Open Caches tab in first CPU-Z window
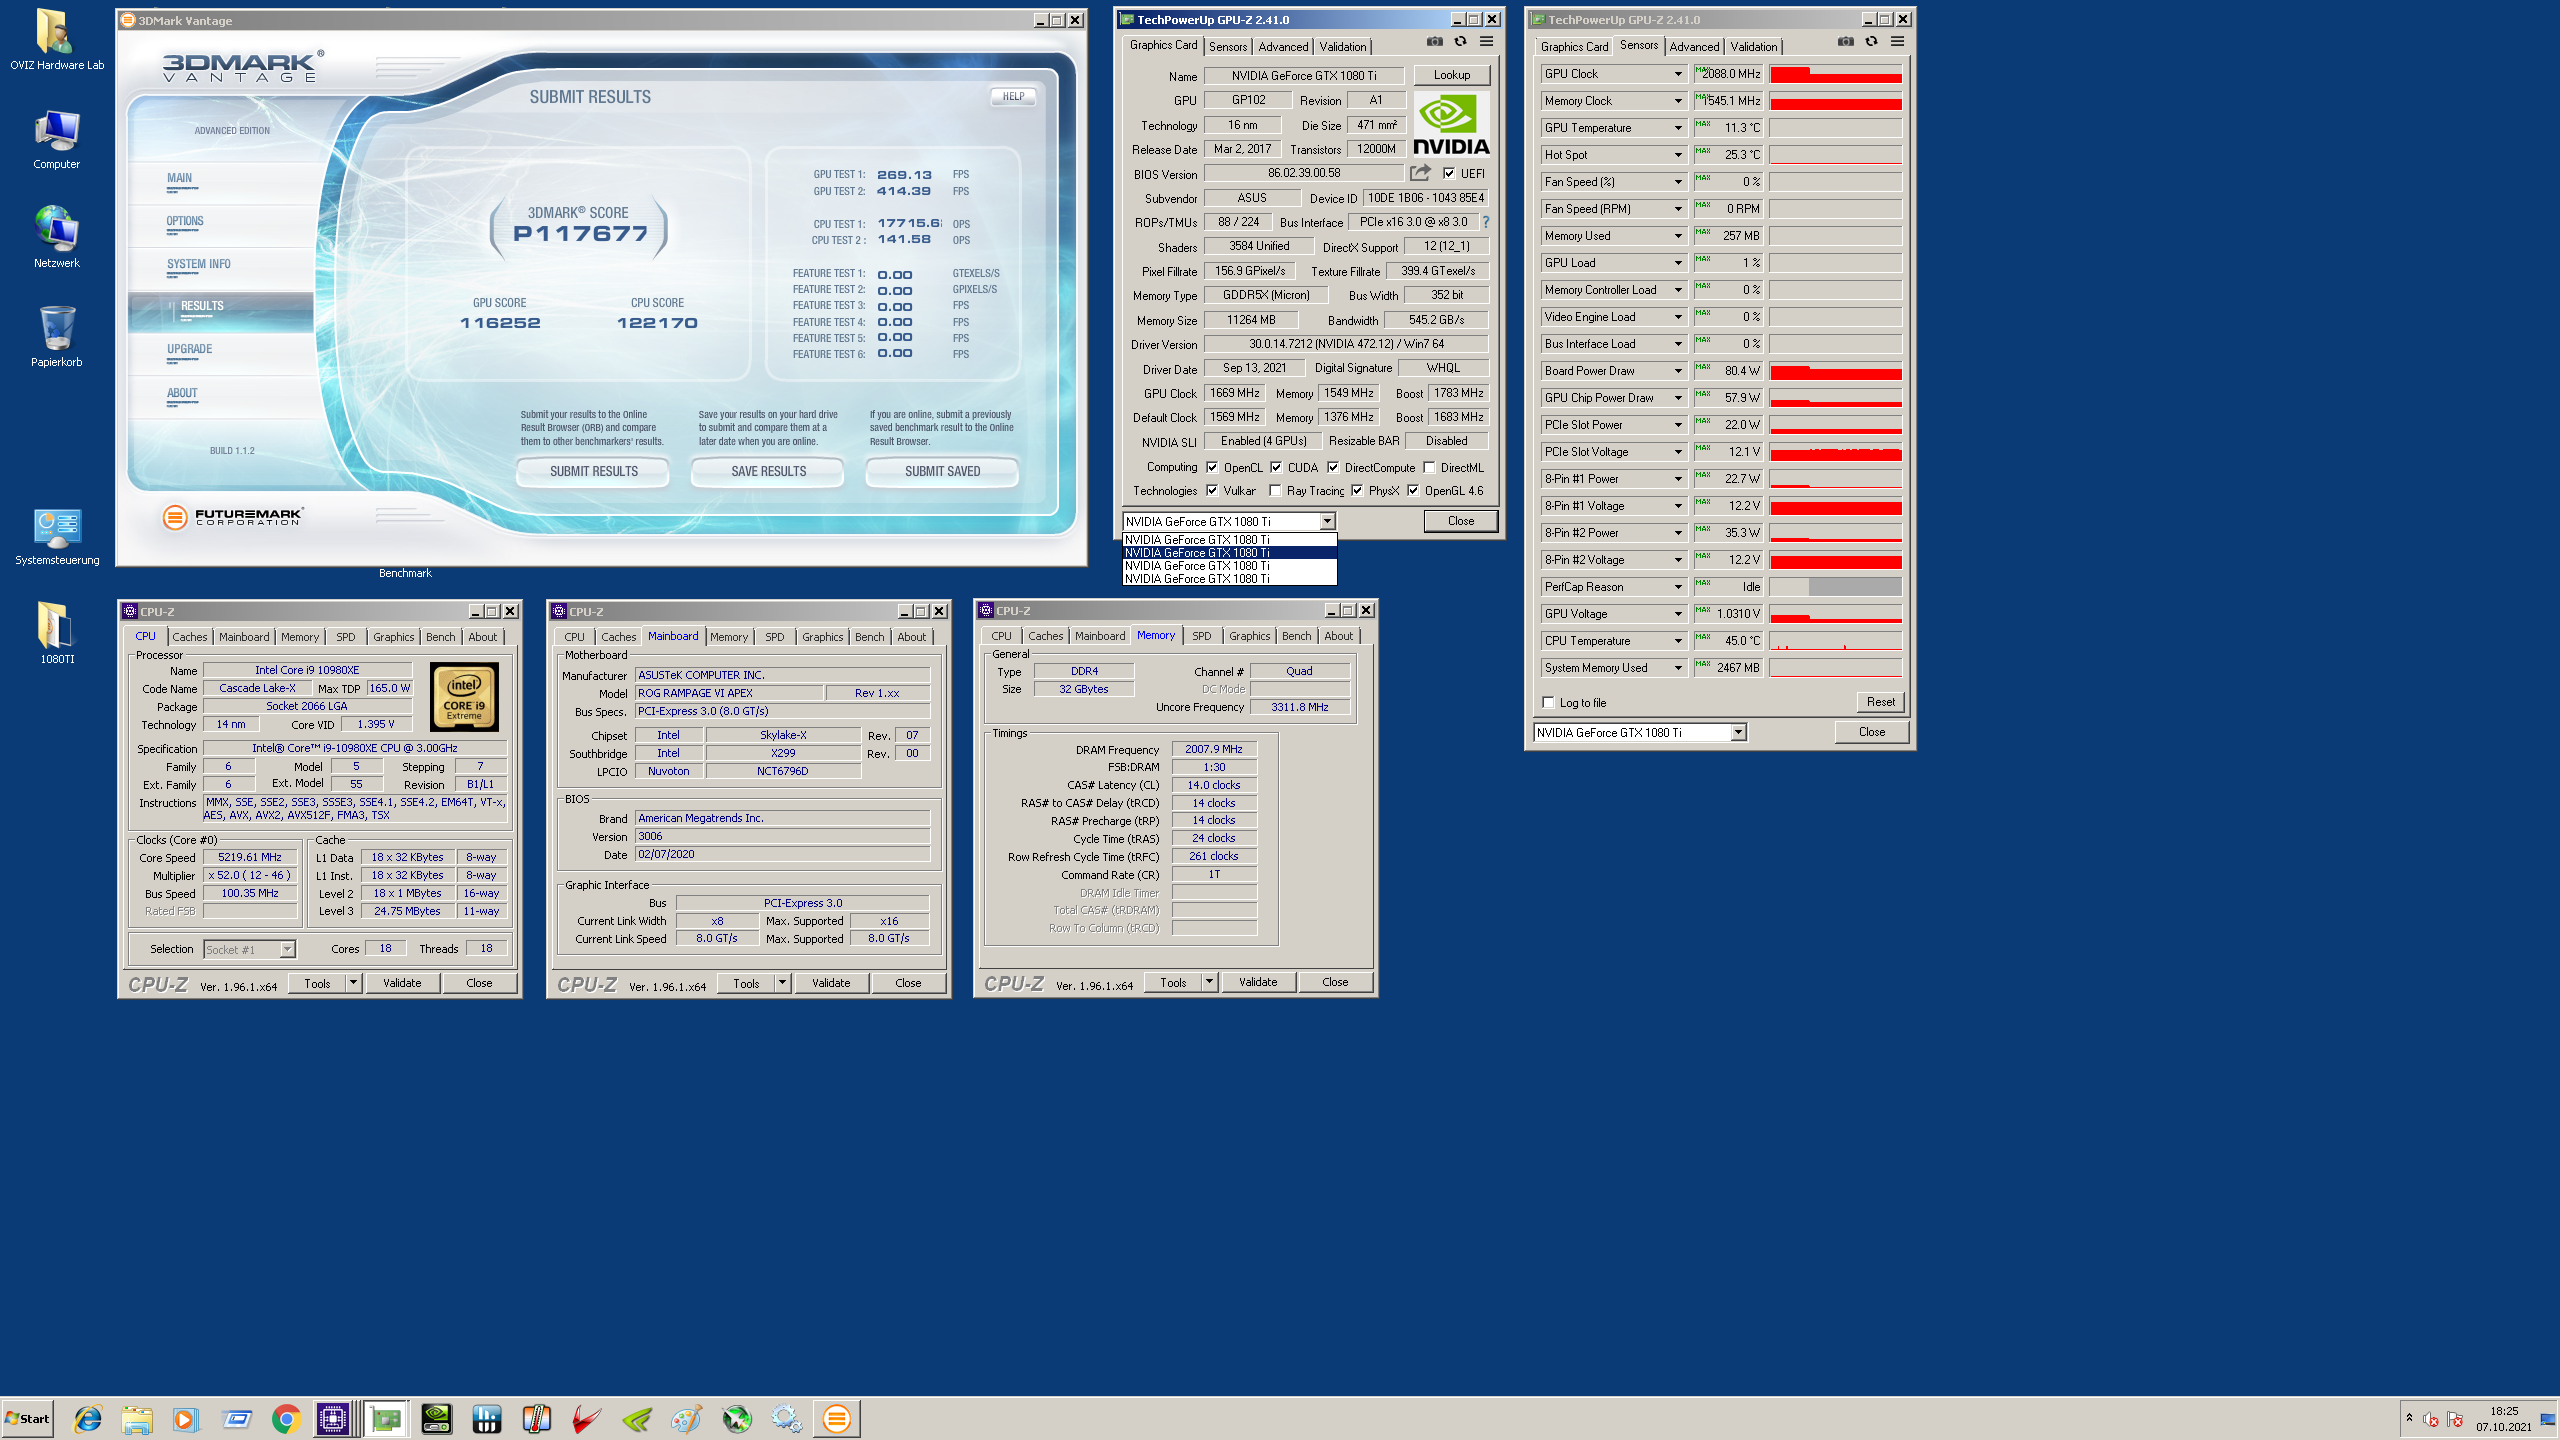 coord(189,636)
